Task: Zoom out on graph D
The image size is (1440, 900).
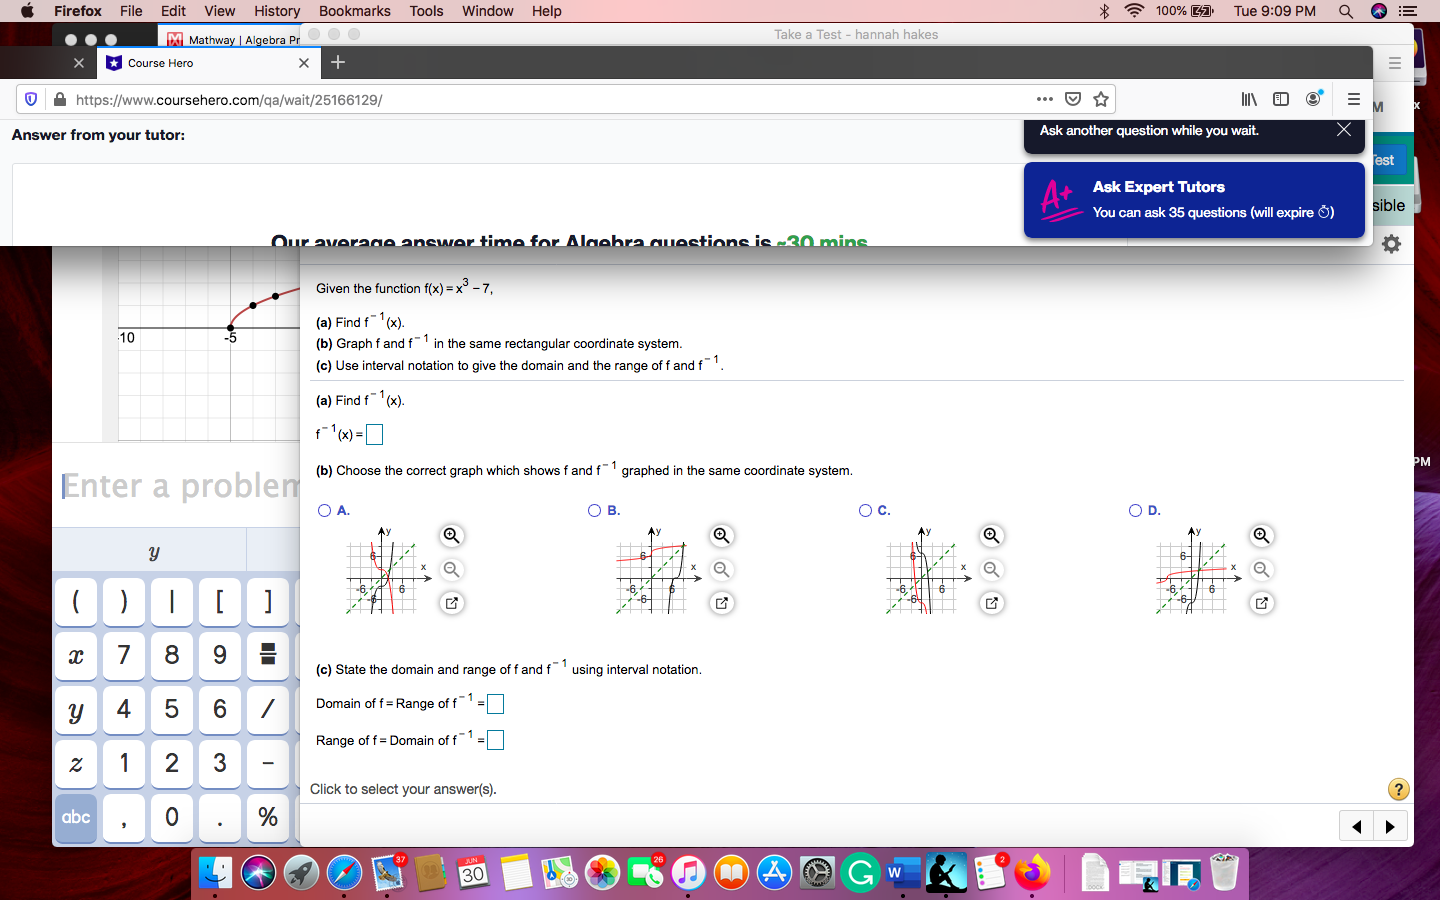Action: [x=1262, y=570]
